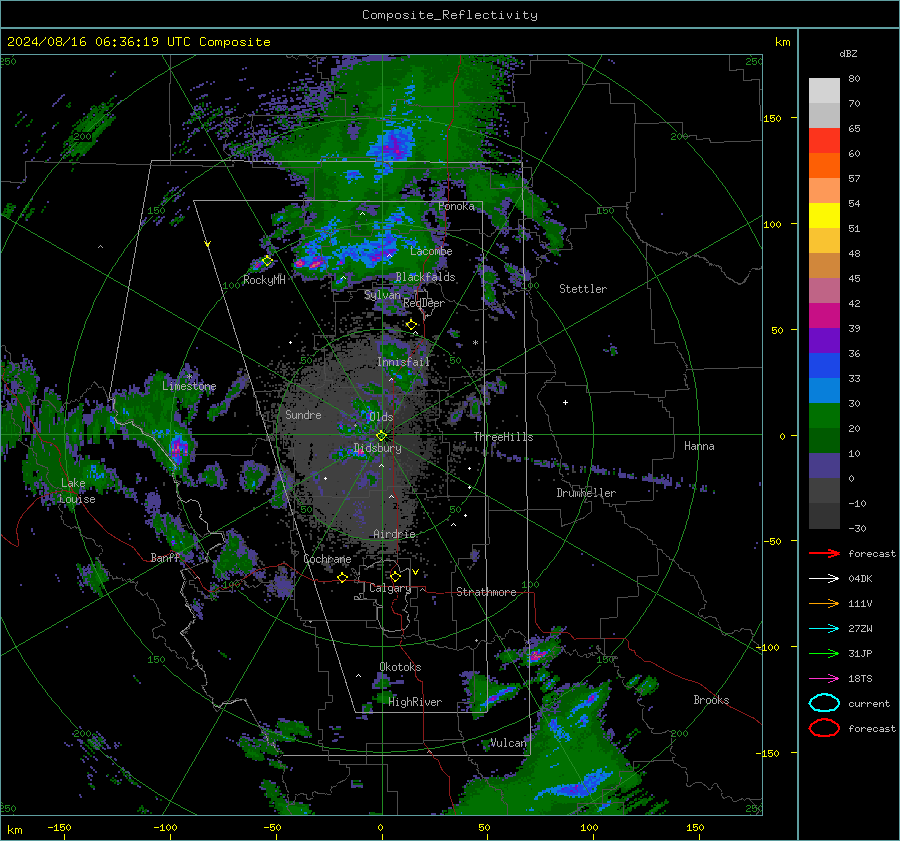Click the Stettler town label
Screen dimensions: 900x841
click(x=583, y=289)
